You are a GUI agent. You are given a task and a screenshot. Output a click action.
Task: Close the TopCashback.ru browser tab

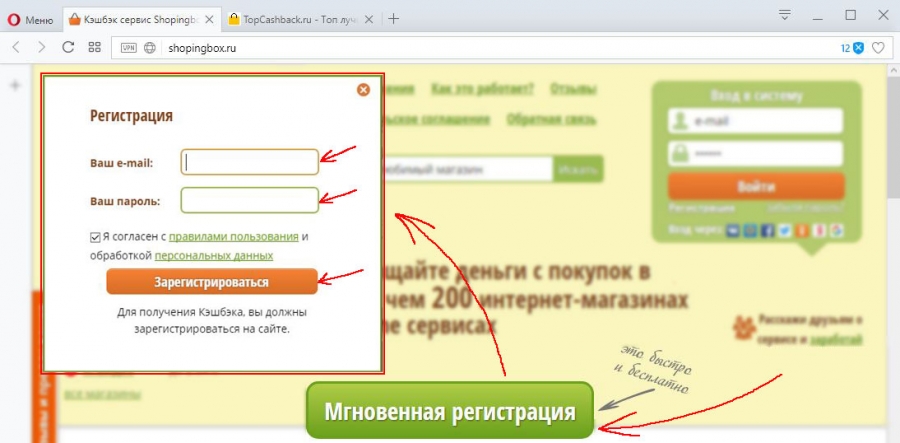tap(368, 20)
